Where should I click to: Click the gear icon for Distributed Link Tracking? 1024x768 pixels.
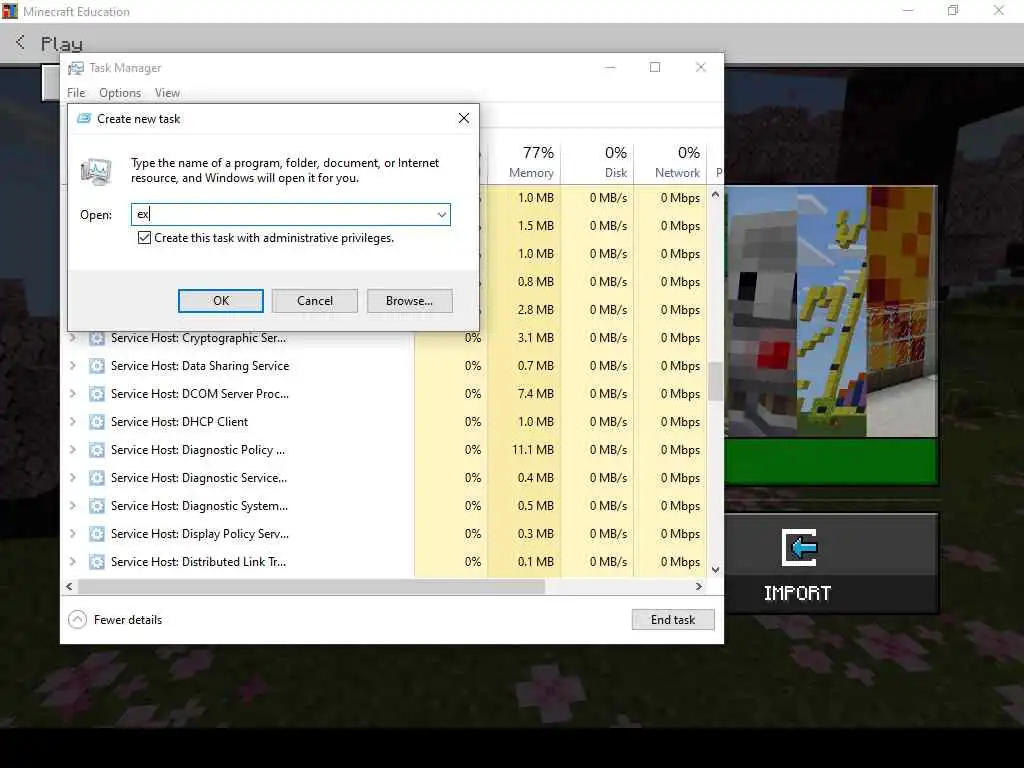point(97,562)
